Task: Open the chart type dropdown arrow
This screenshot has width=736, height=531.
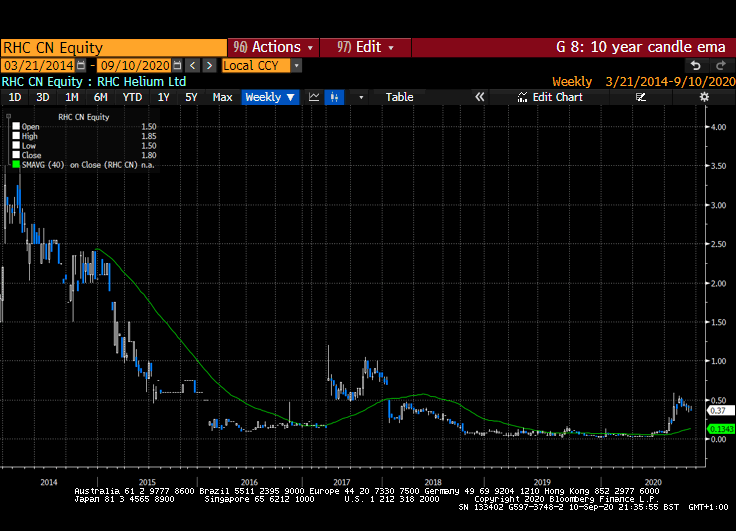Action: (361, 97)
